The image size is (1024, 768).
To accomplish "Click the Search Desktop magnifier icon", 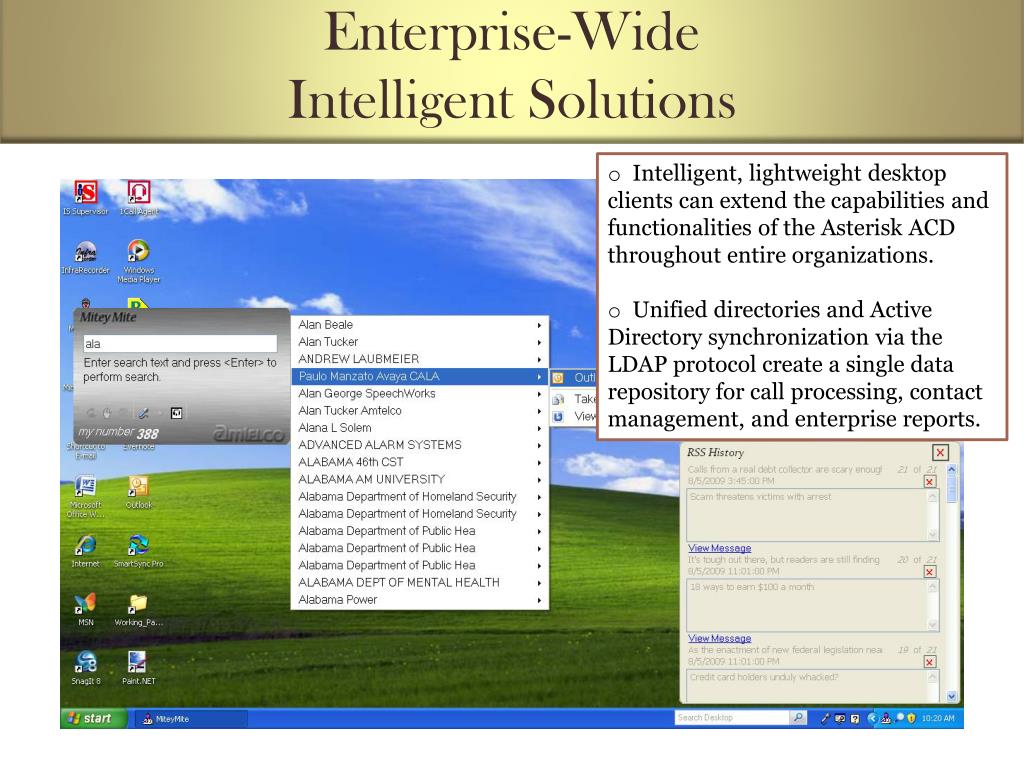I will pyautogui.click(x=798, y=718).
